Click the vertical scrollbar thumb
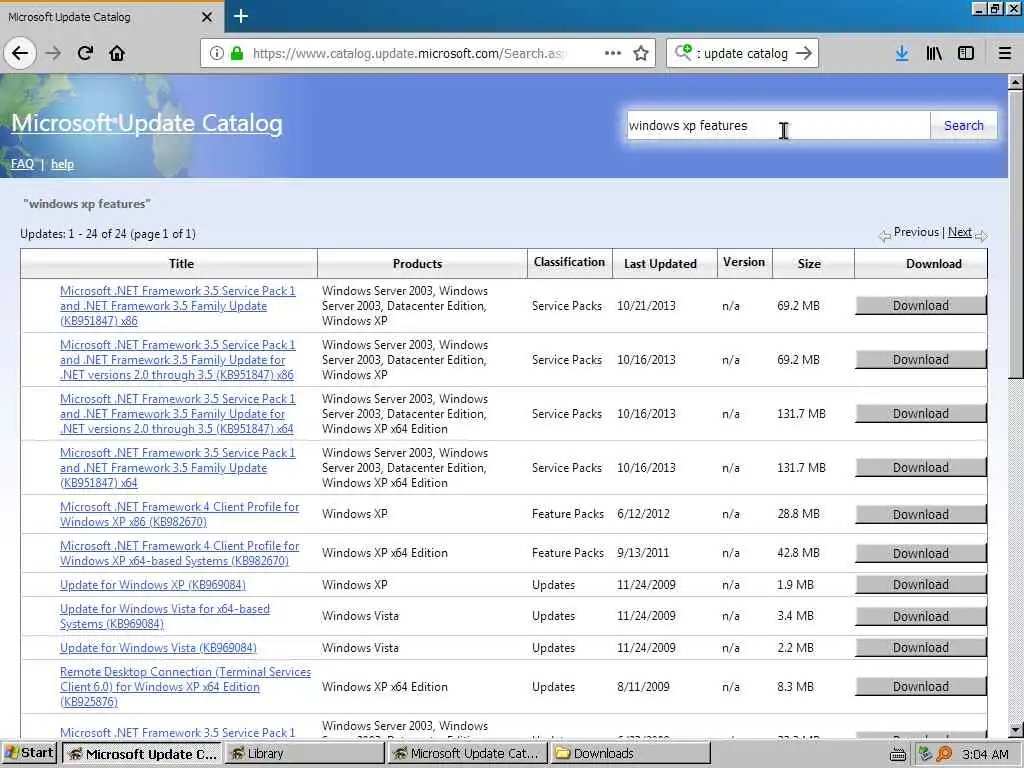This screenshot has width=1024, height=768. (x=1015, y=234)
